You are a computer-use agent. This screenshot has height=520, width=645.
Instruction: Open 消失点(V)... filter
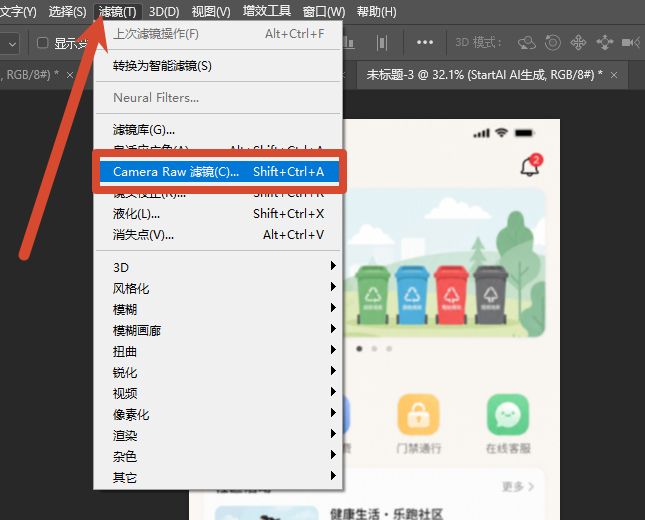click(x=218, y=235)
